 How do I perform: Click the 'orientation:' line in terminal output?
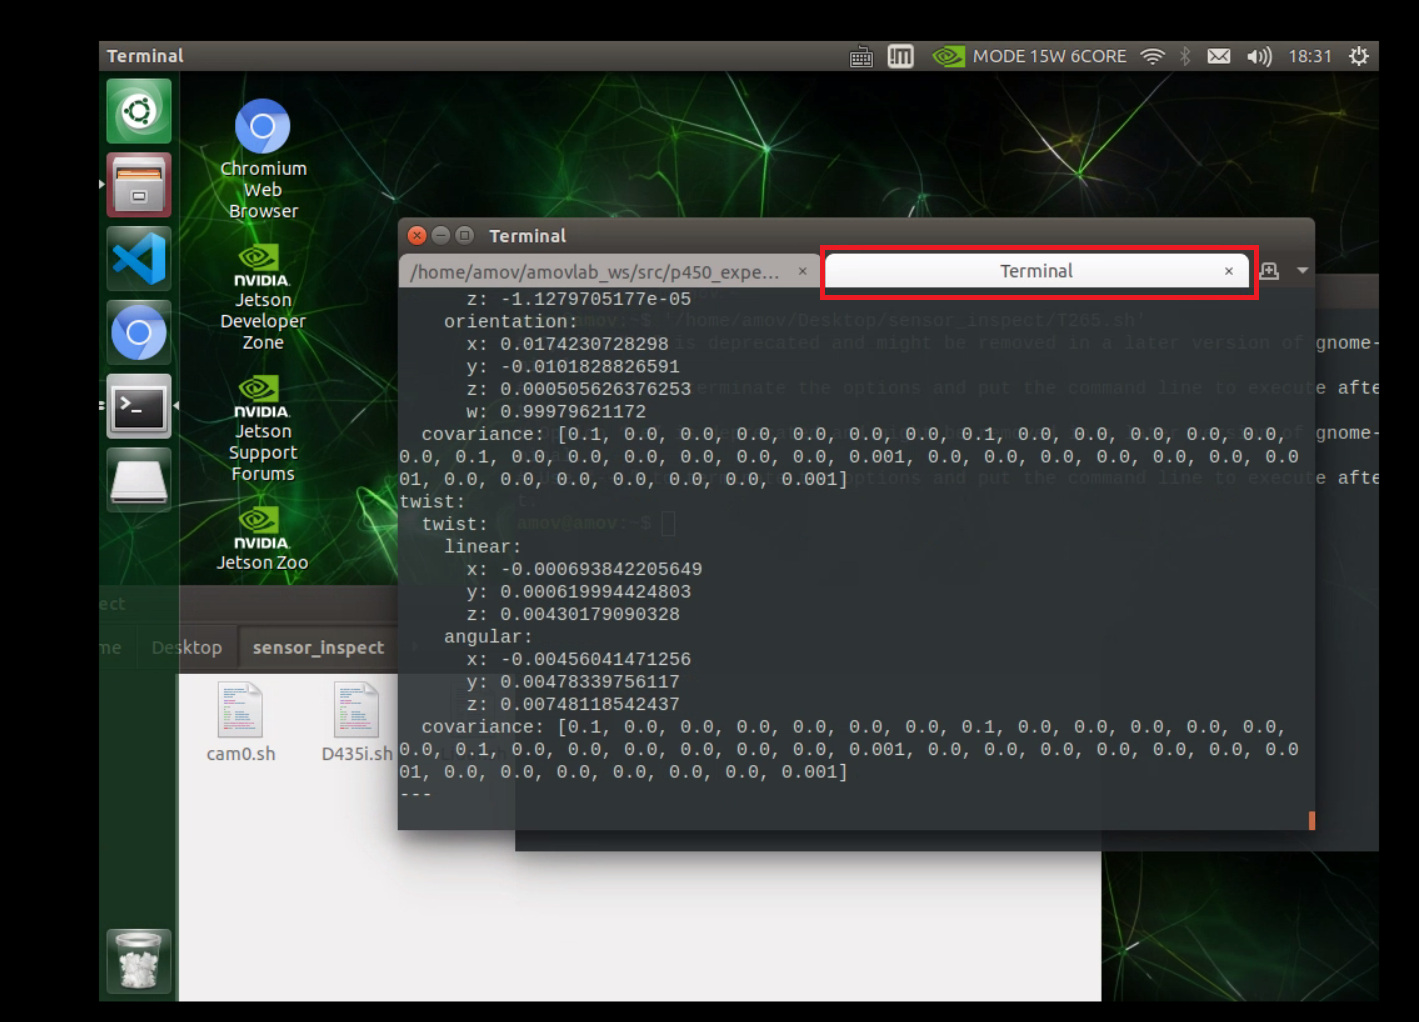511,322
